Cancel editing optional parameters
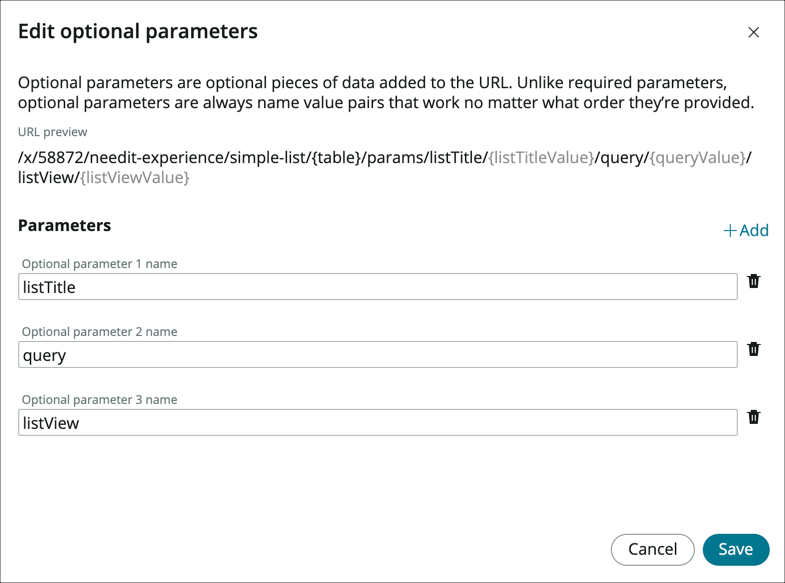The image size is (785, 583). point(652,549)
